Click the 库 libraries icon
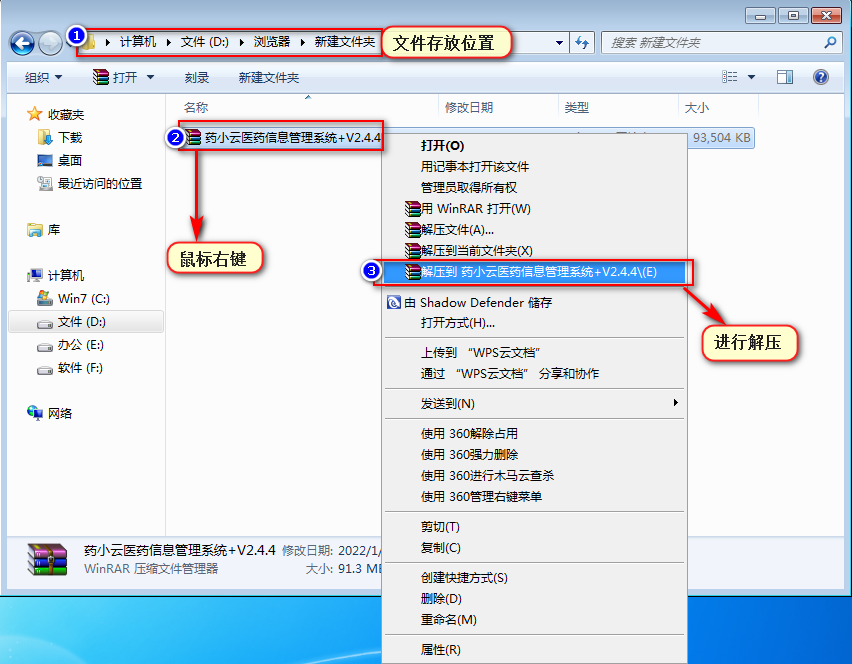The image size is (852, 664). click(x=35, y=230)
